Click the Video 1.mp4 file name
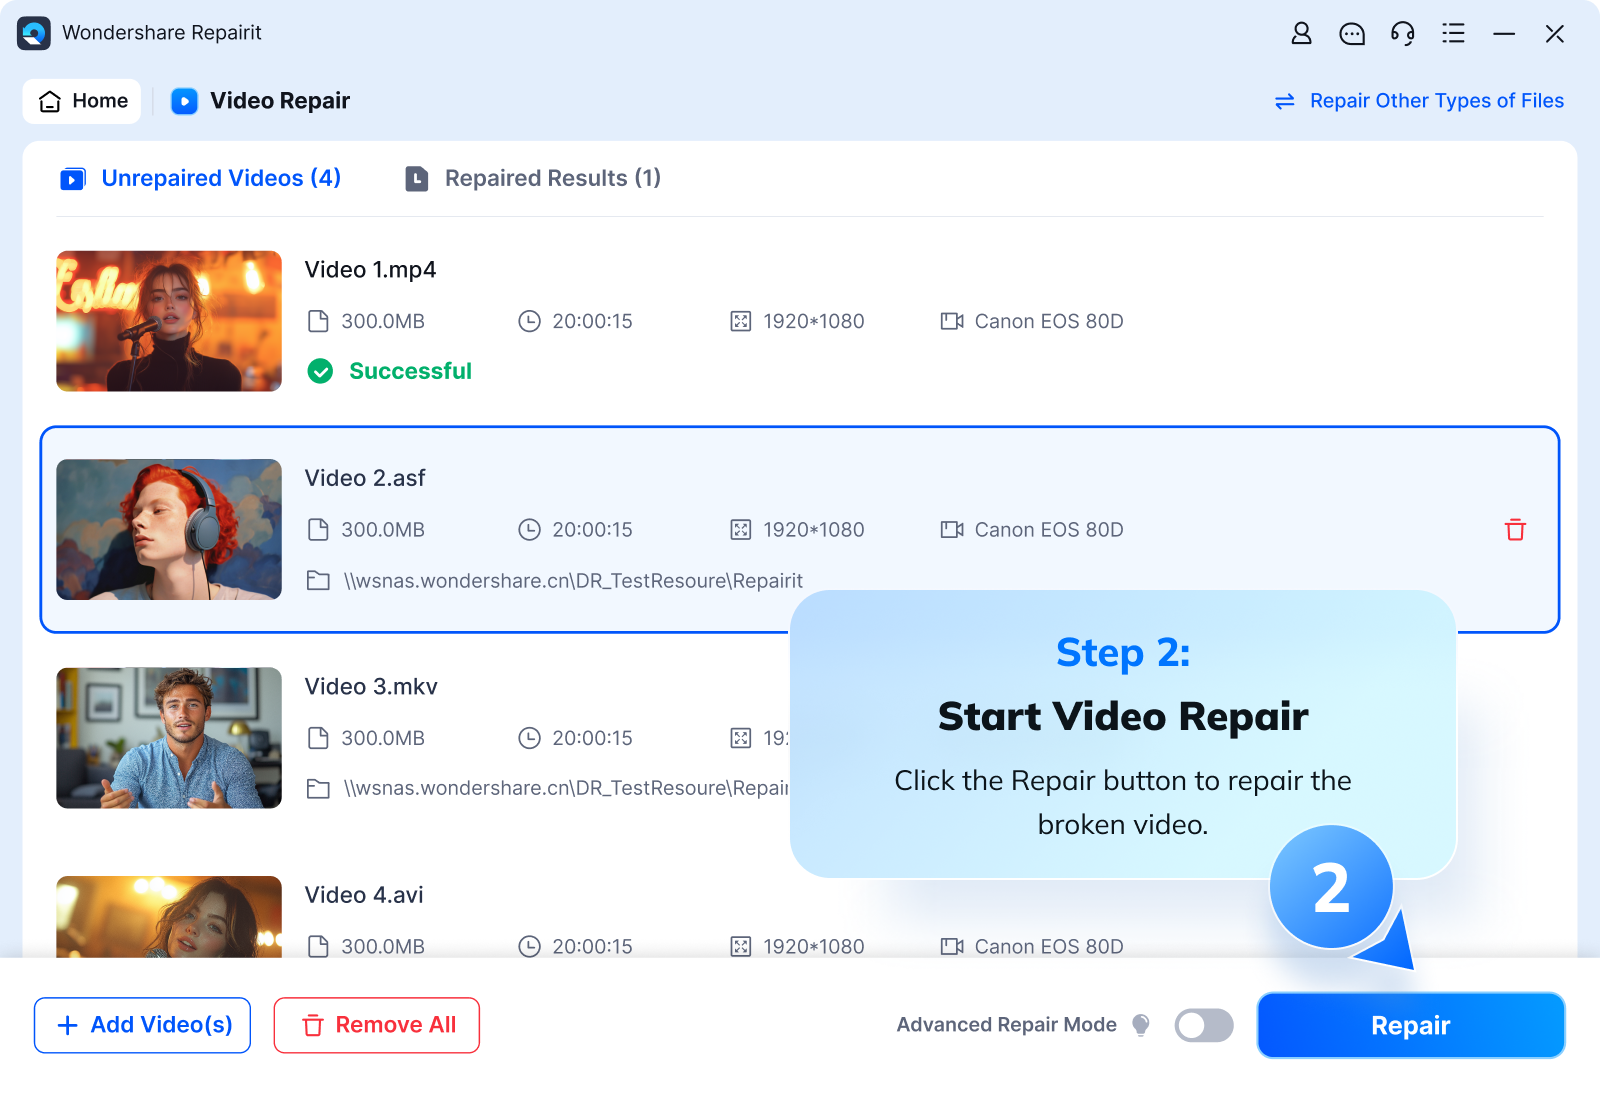The image size is (1600, 1093). point(370,270)
